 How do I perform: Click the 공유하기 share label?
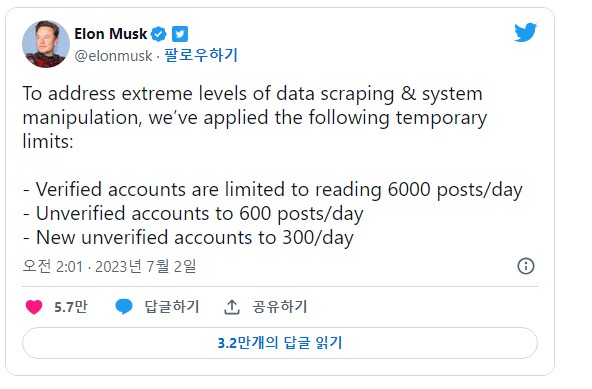280,306
